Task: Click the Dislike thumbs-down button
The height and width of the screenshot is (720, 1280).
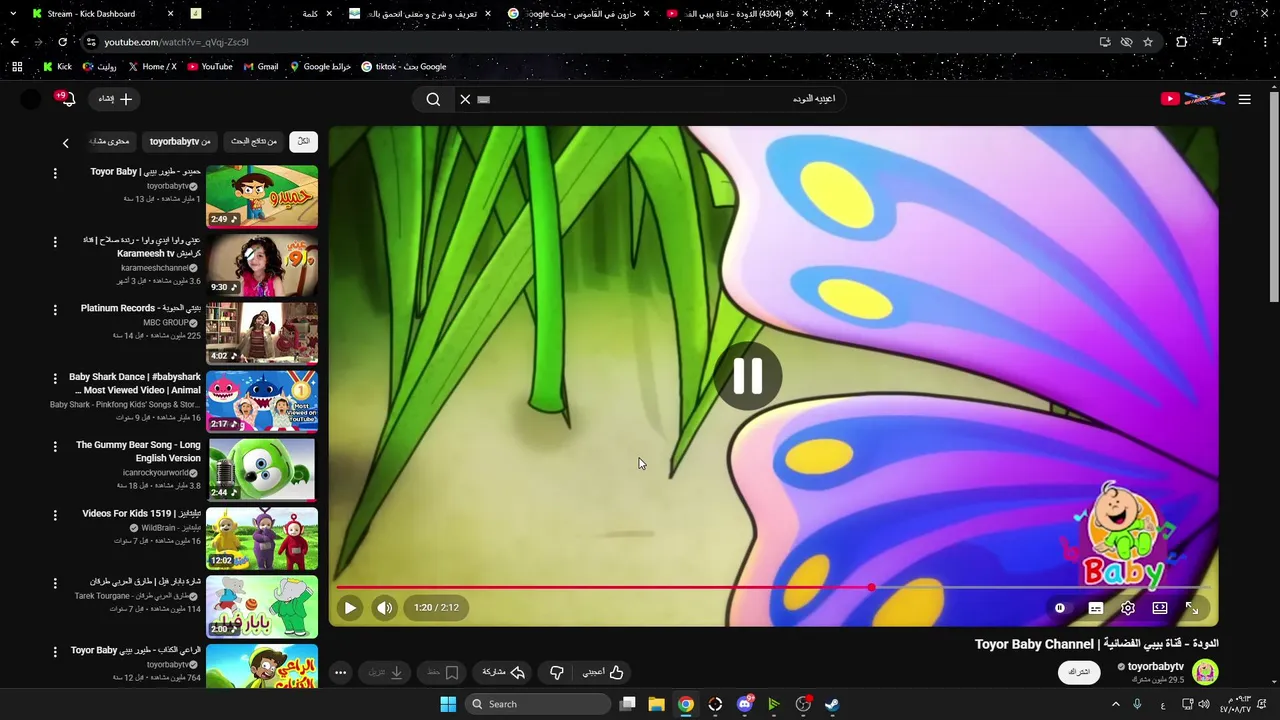Action: coord(557,673)
